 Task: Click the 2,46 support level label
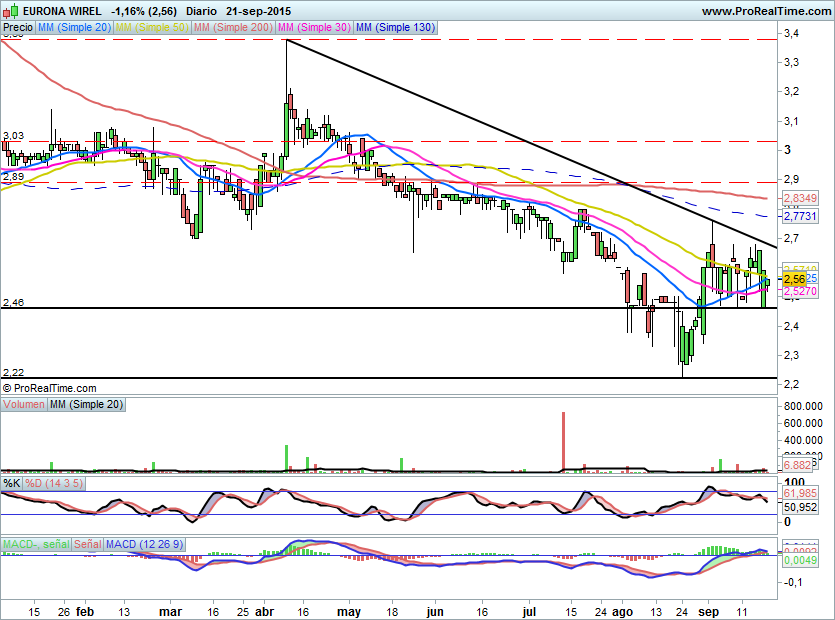point(13,303)
